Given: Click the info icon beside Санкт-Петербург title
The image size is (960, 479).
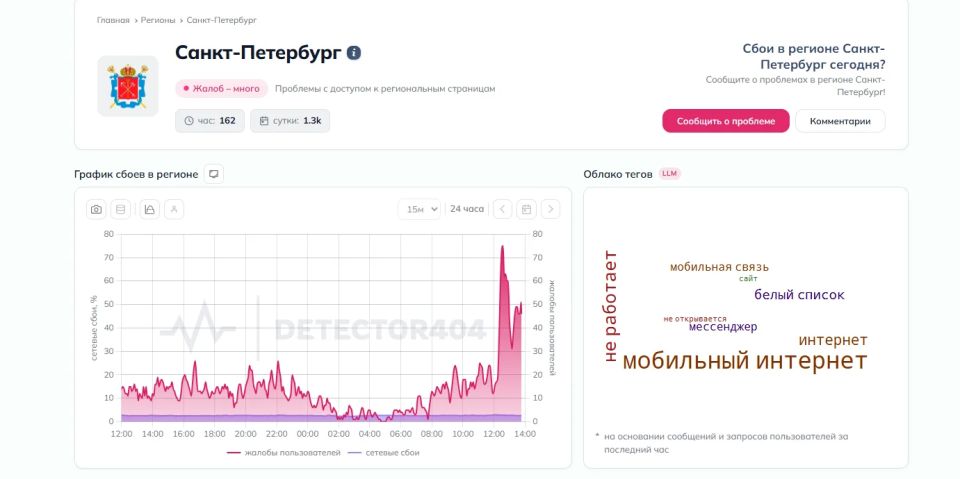Looking at the screenshot, I should tap(354, 53).
